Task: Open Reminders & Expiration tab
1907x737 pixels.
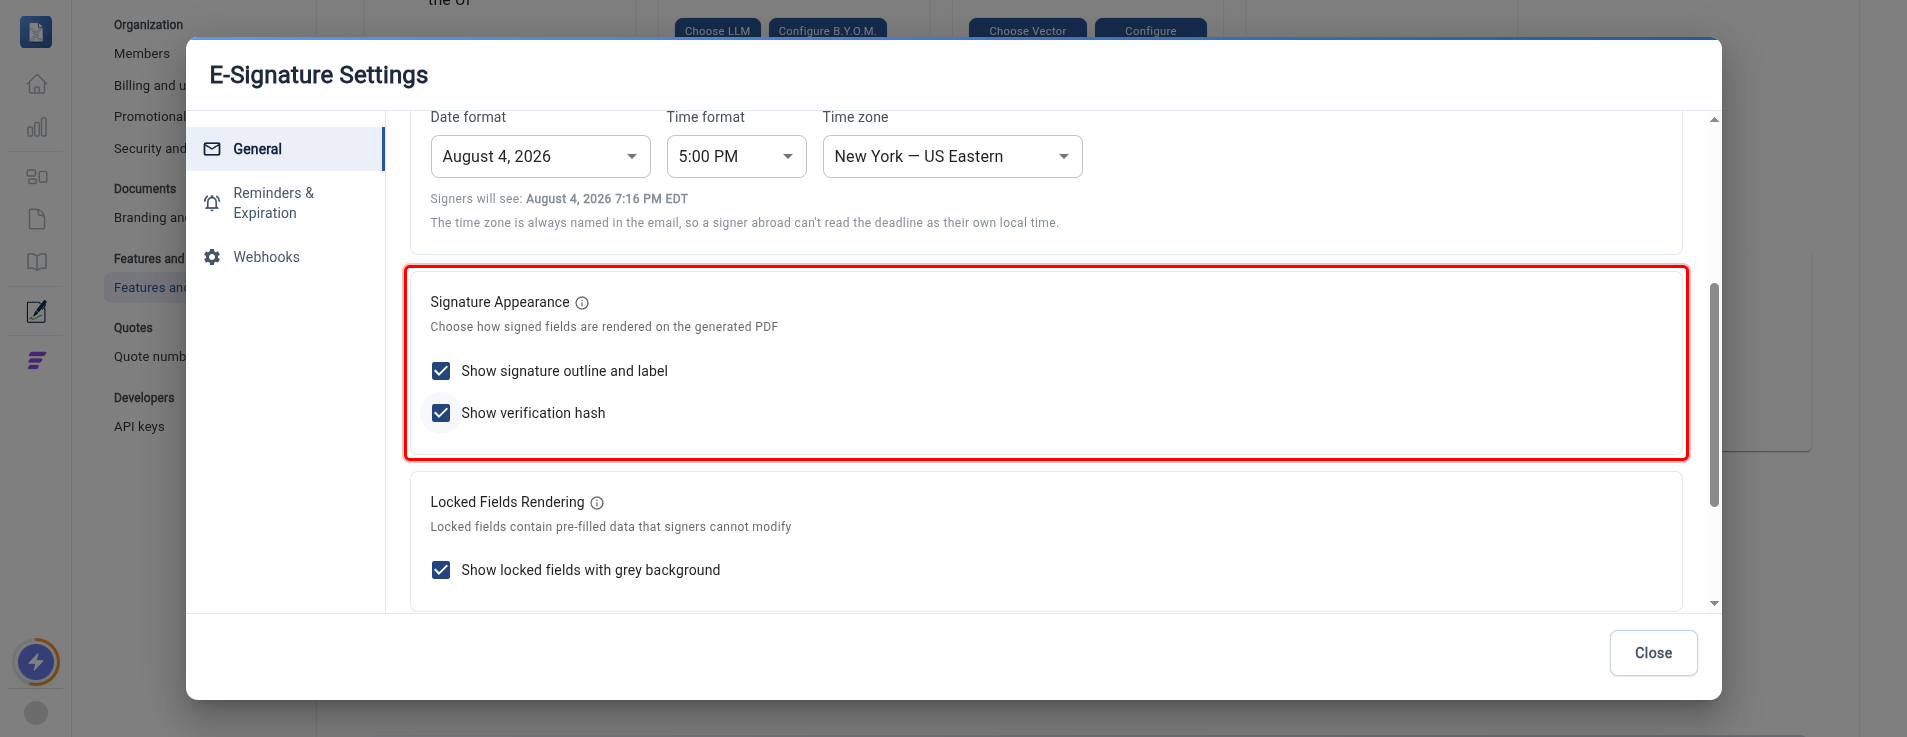Action: 285,203
